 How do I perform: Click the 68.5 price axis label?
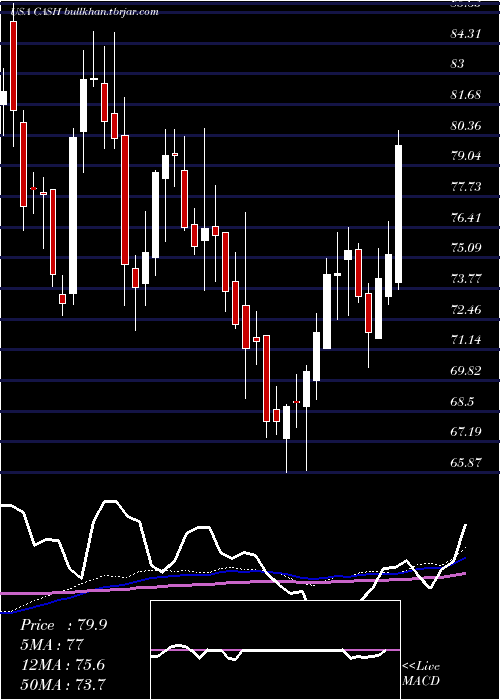point(462,401)
